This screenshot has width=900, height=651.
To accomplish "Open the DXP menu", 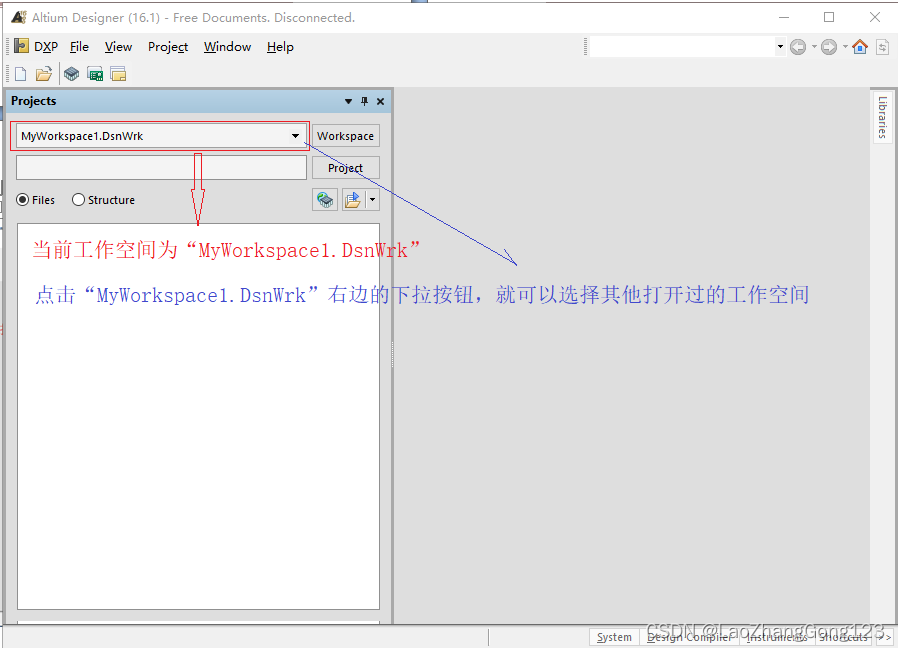I will point(46,47).
